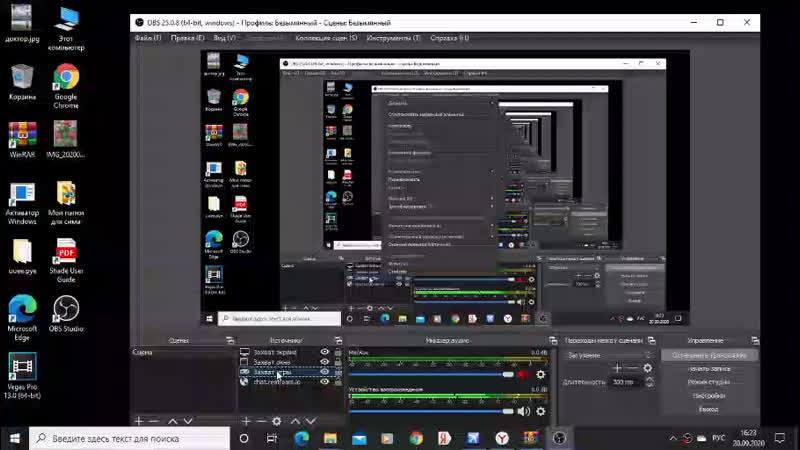
Task: Show hidden system tray icons chevron
Action: (x=673, y=438)
